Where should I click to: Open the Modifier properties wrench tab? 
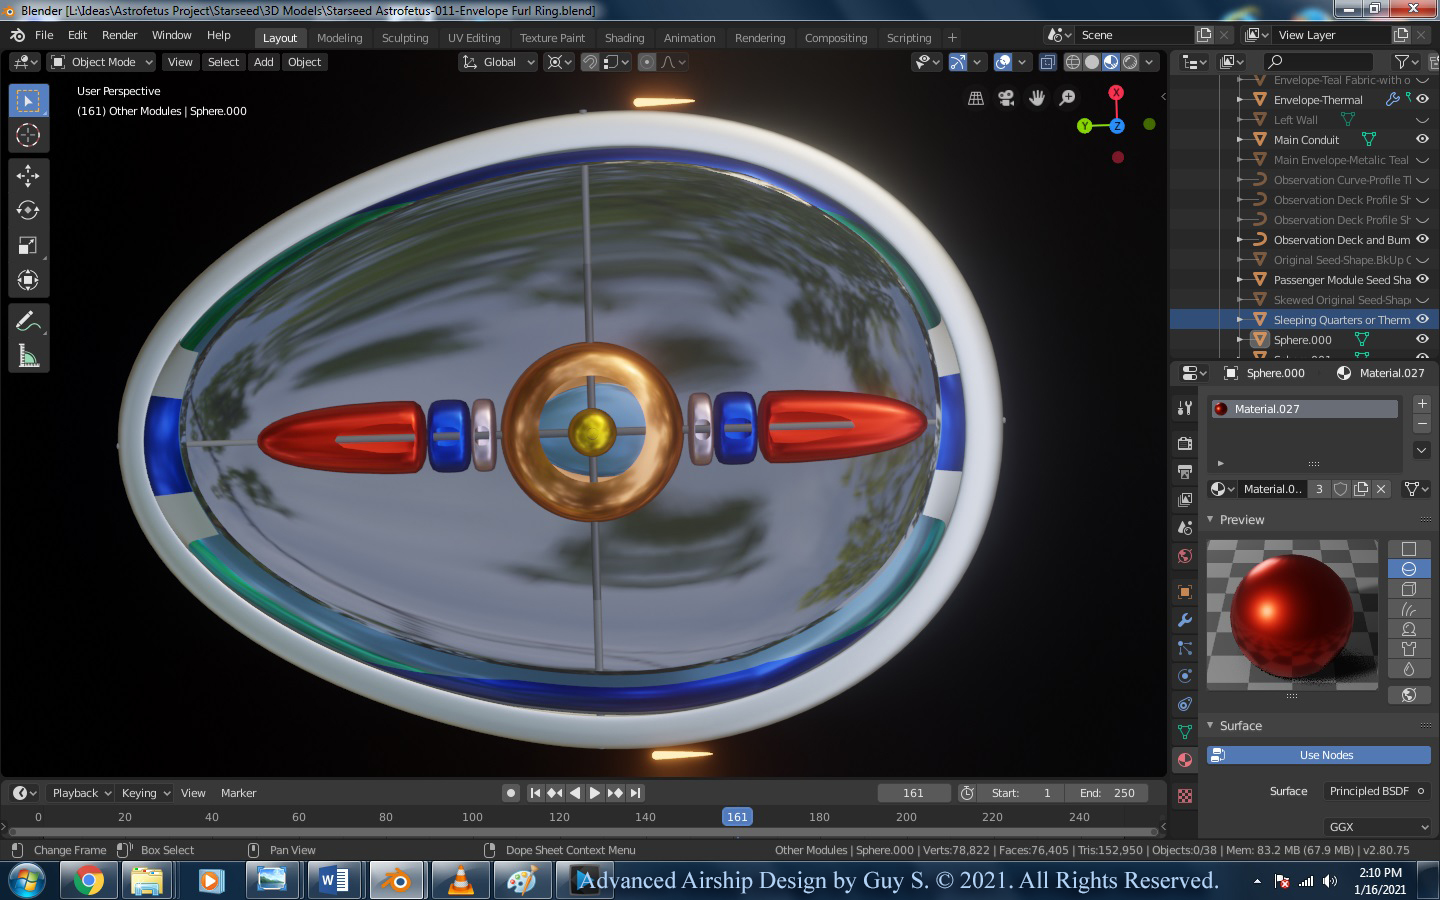tap(1185, 620)
